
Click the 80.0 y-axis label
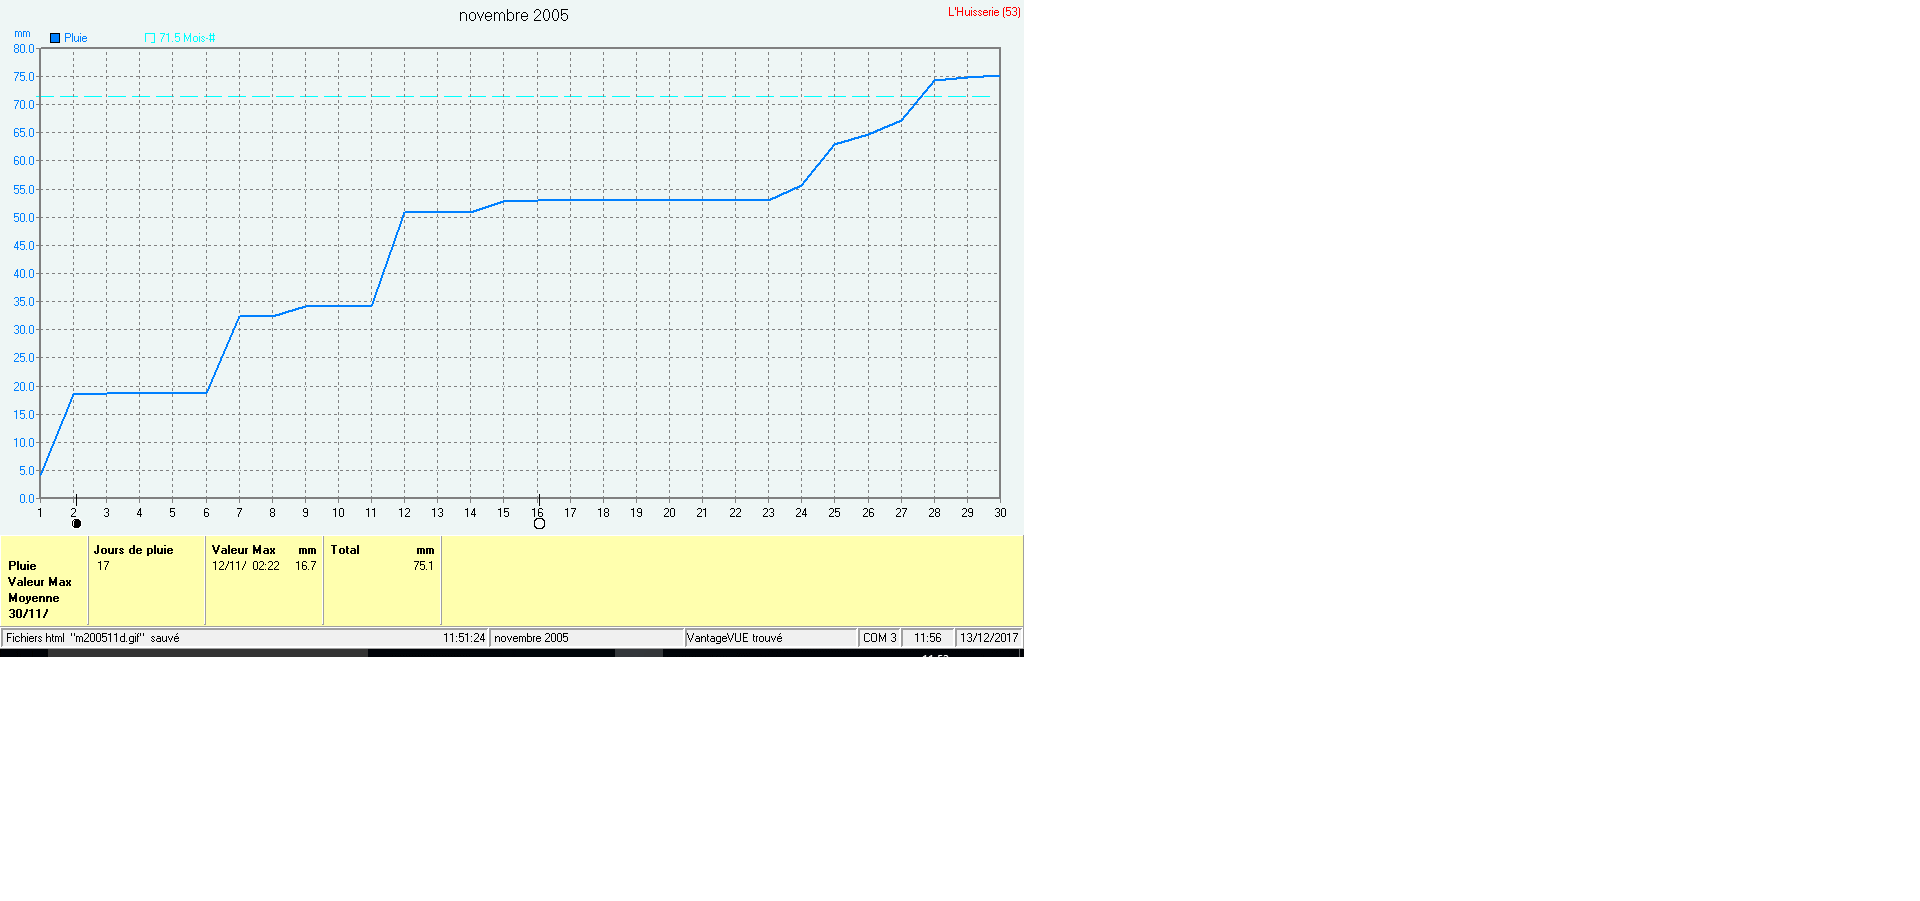click(24, 48)
